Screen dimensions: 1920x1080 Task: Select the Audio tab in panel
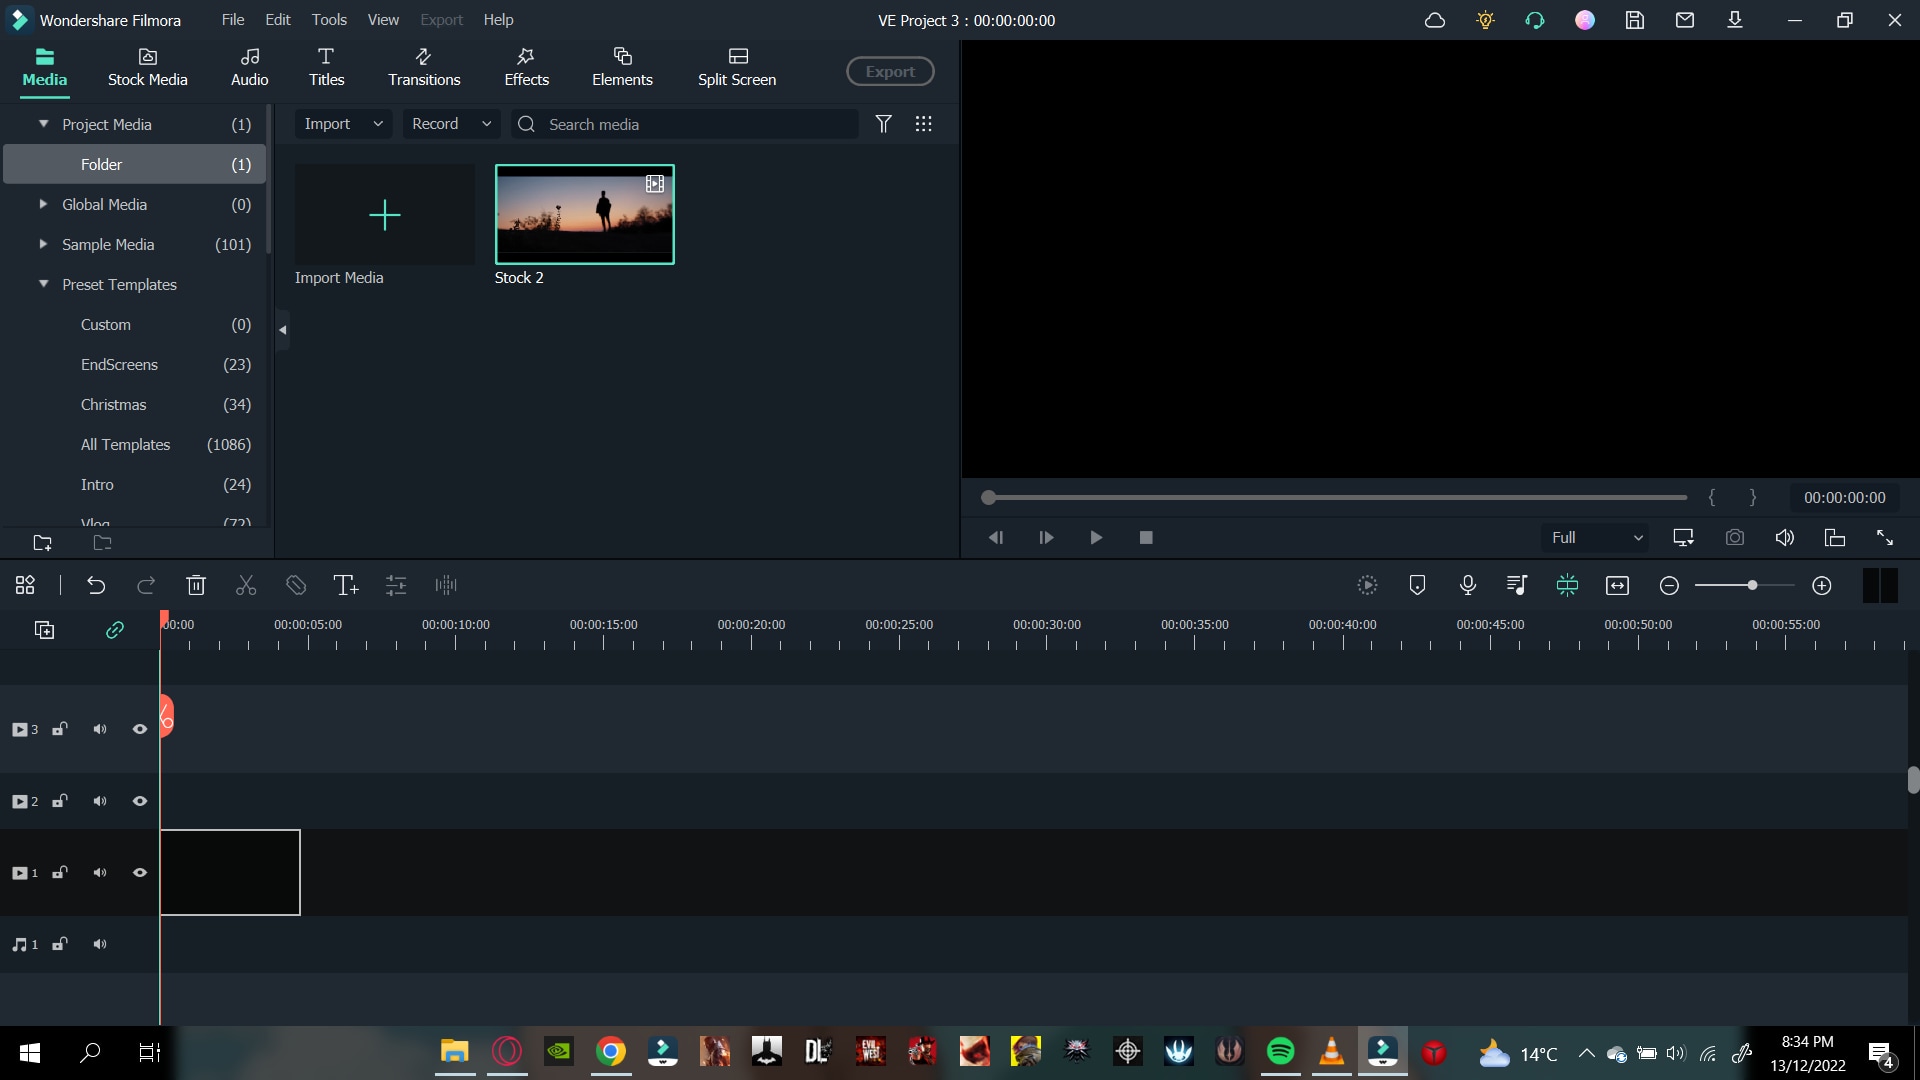point(249,66)
